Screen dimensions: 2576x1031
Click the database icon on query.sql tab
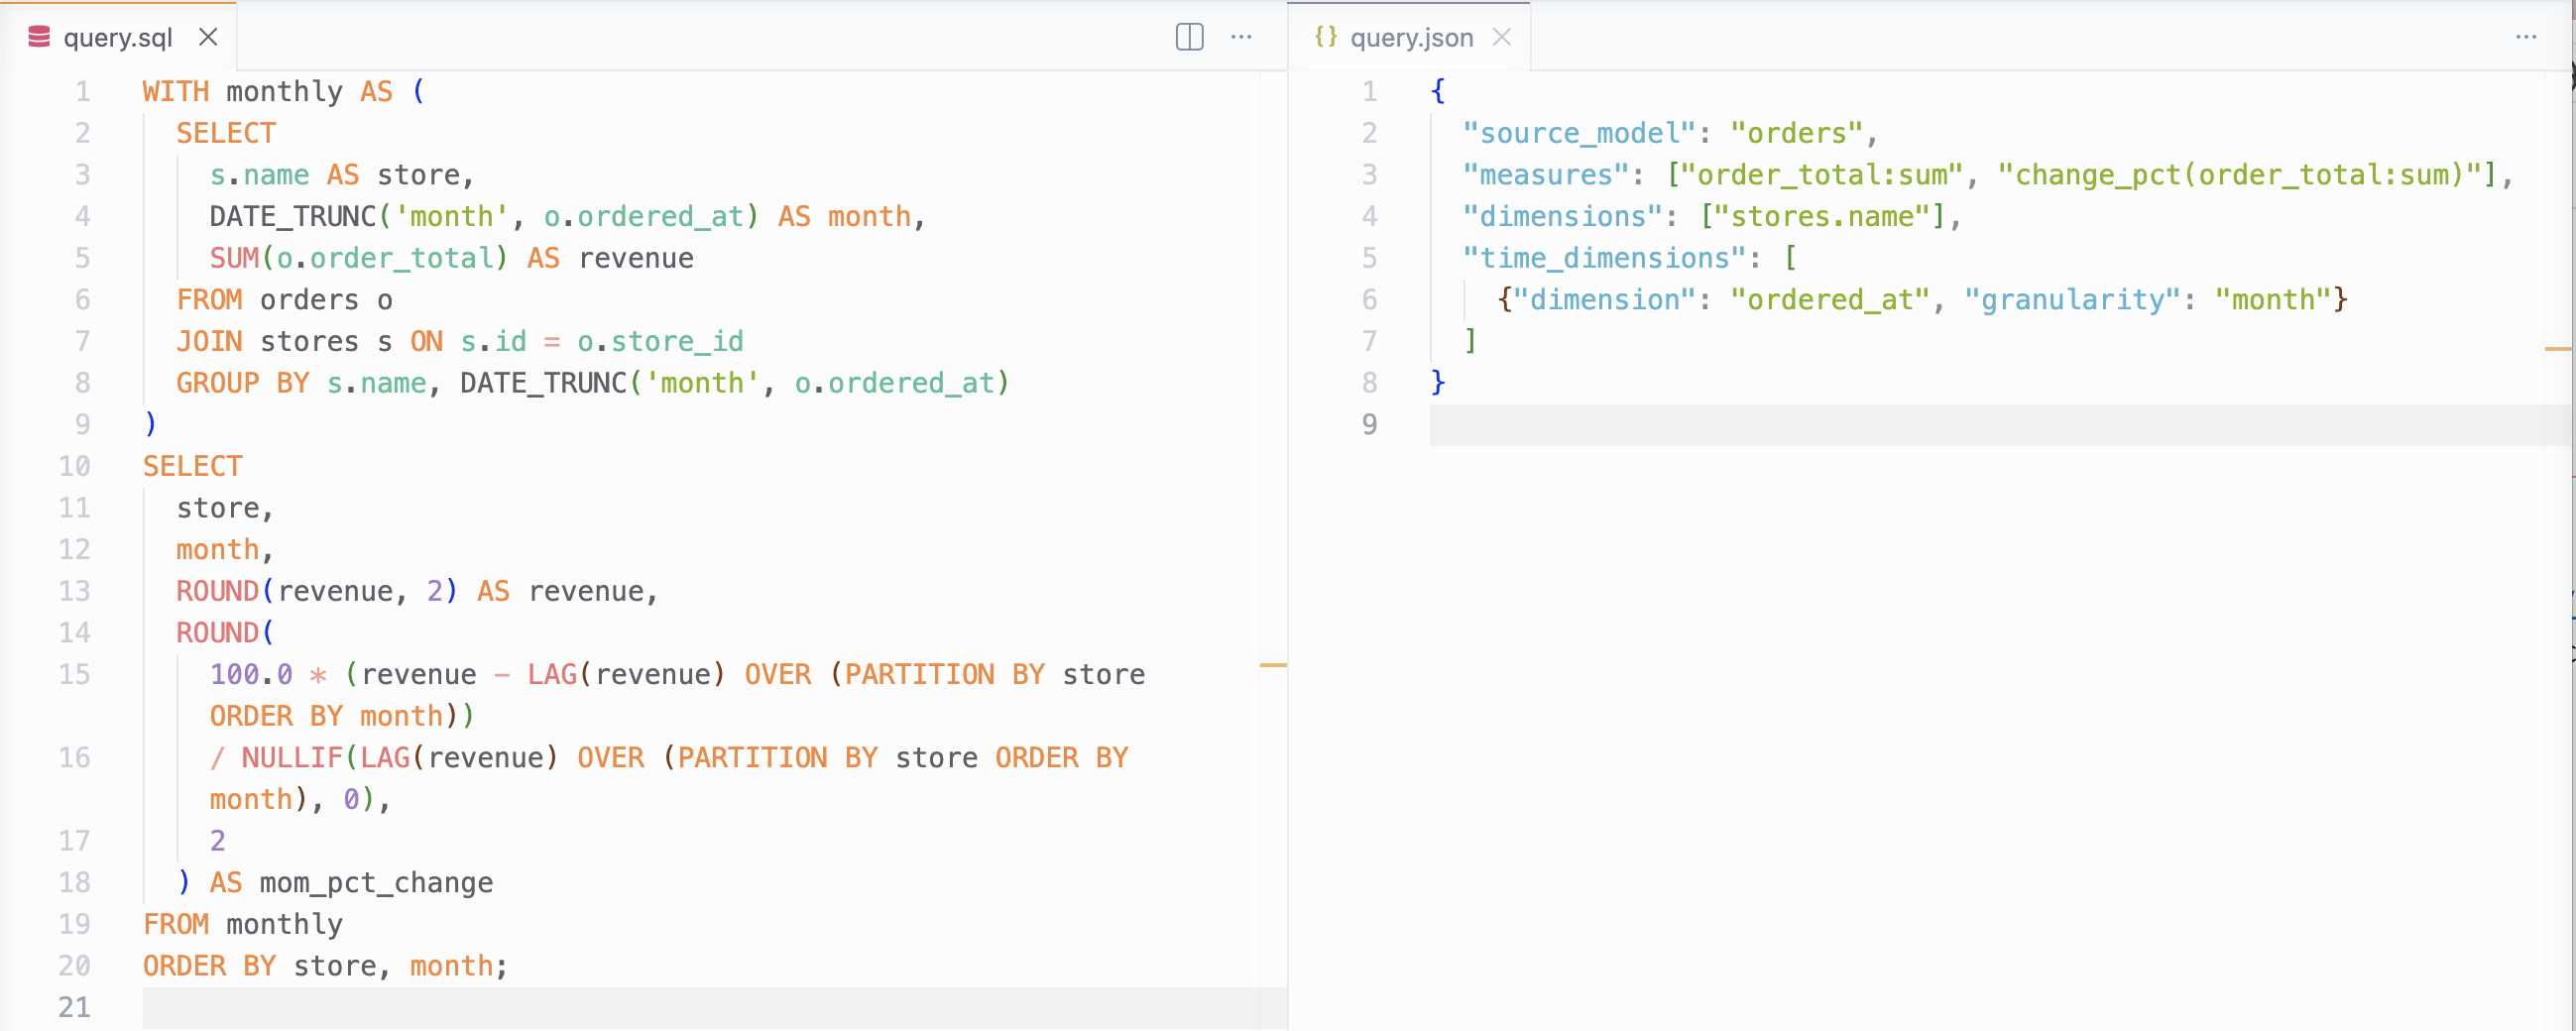[39, 37]
